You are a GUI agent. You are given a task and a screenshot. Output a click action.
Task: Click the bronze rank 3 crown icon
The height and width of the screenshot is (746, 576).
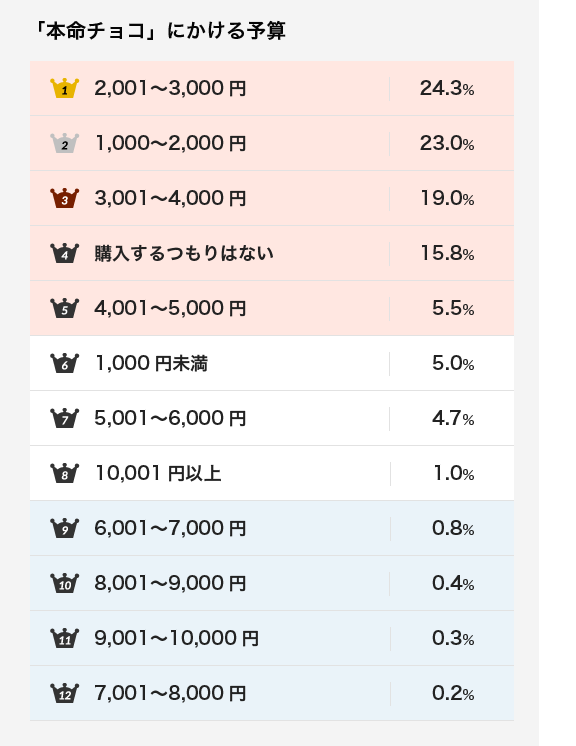coord(65,198)
